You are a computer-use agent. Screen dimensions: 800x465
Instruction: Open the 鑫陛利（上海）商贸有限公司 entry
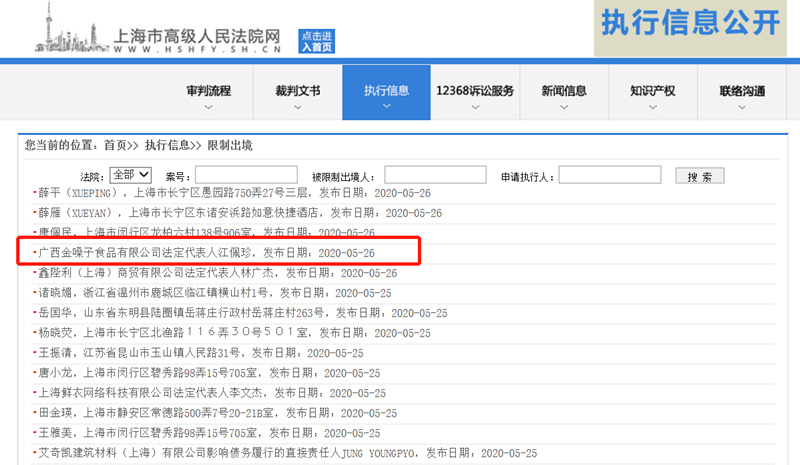click(x=218, y=273)
